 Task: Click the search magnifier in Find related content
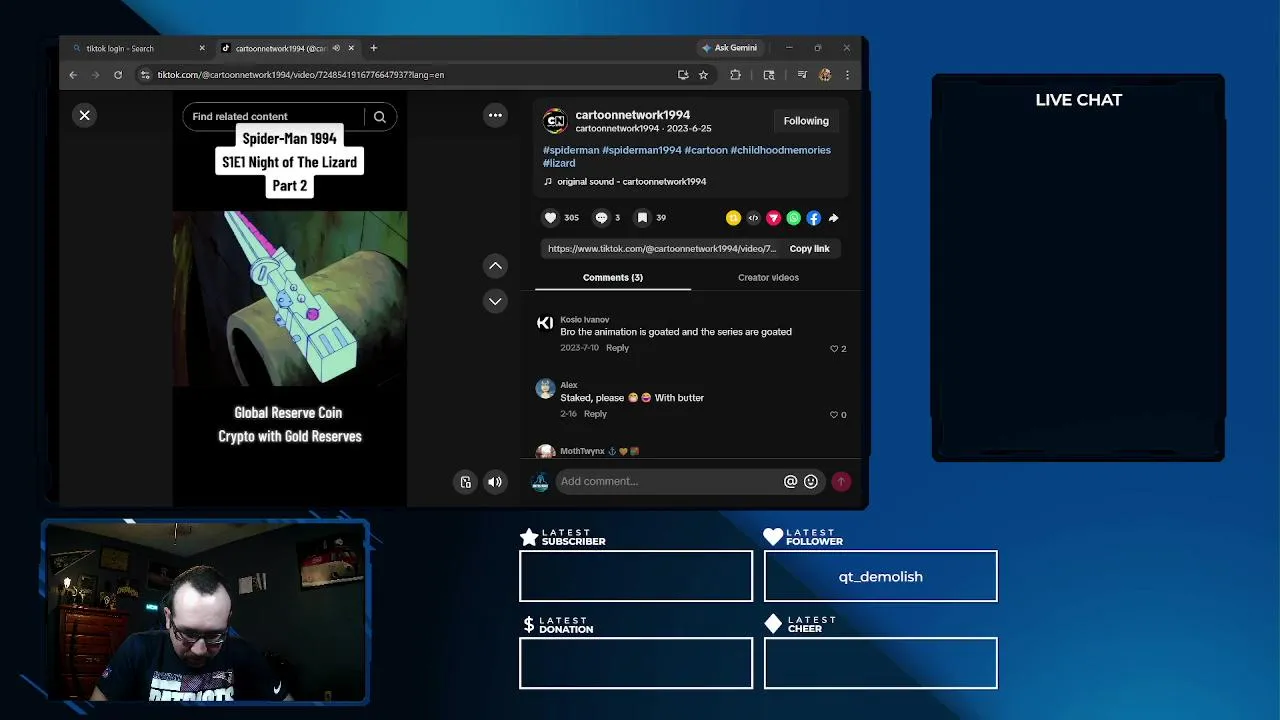(380, 117)
